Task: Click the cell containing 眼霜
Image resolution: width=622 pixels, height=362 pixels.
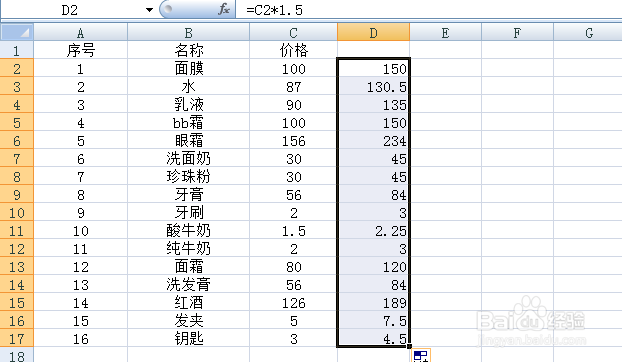Action: pos(188,141)
